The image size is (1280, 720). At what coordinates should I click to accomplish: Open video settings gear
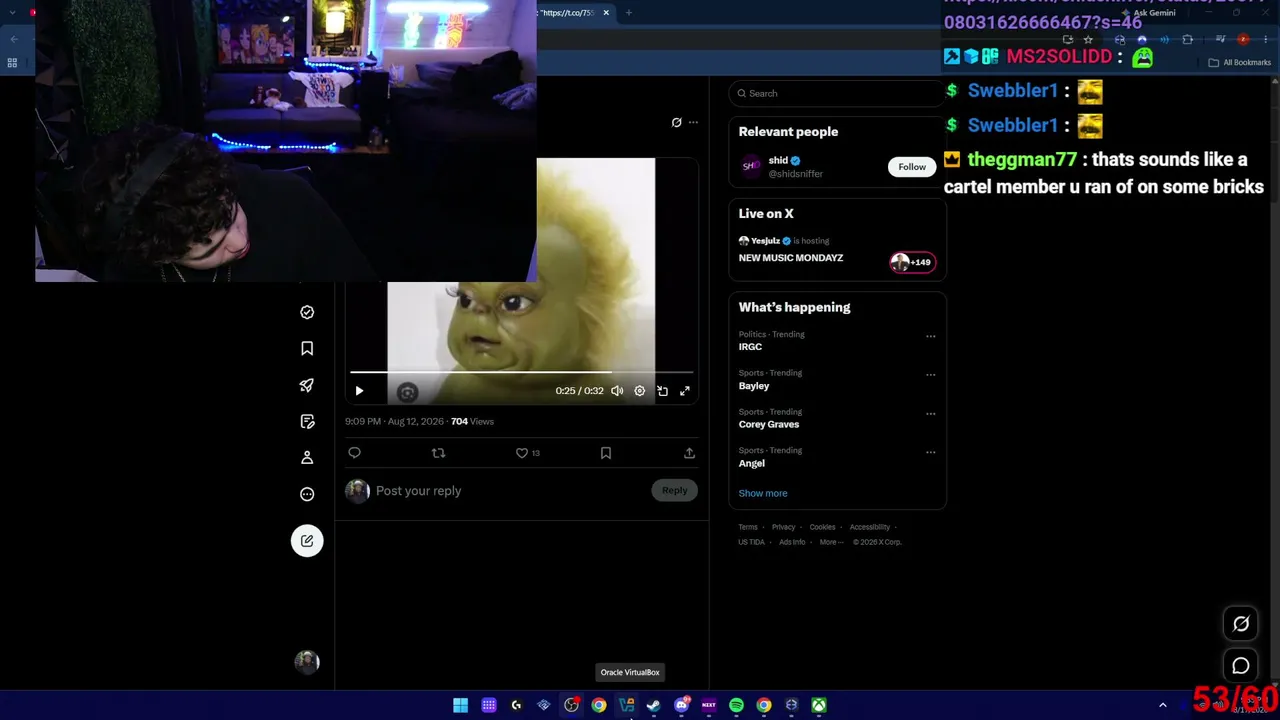pyautogui.click(x=640, y=391)
